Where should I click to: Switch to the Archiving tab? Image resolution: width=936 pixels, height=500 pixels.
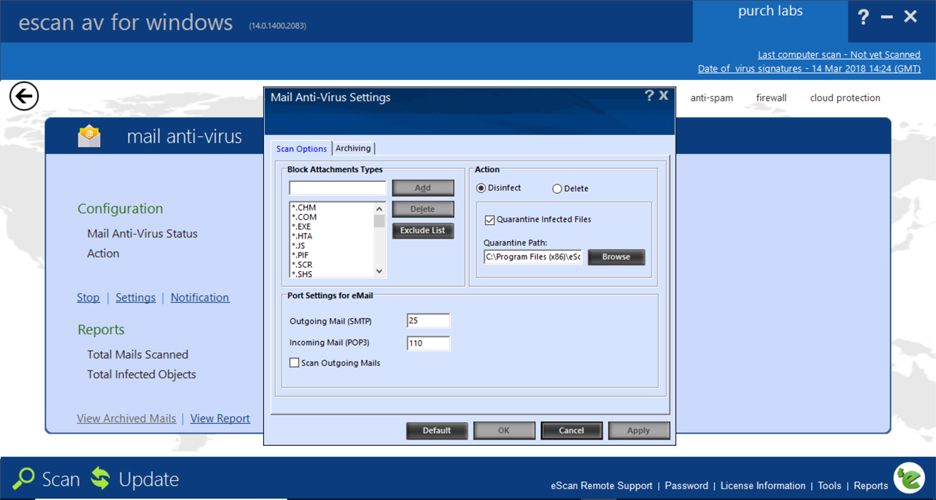point(353,148)
